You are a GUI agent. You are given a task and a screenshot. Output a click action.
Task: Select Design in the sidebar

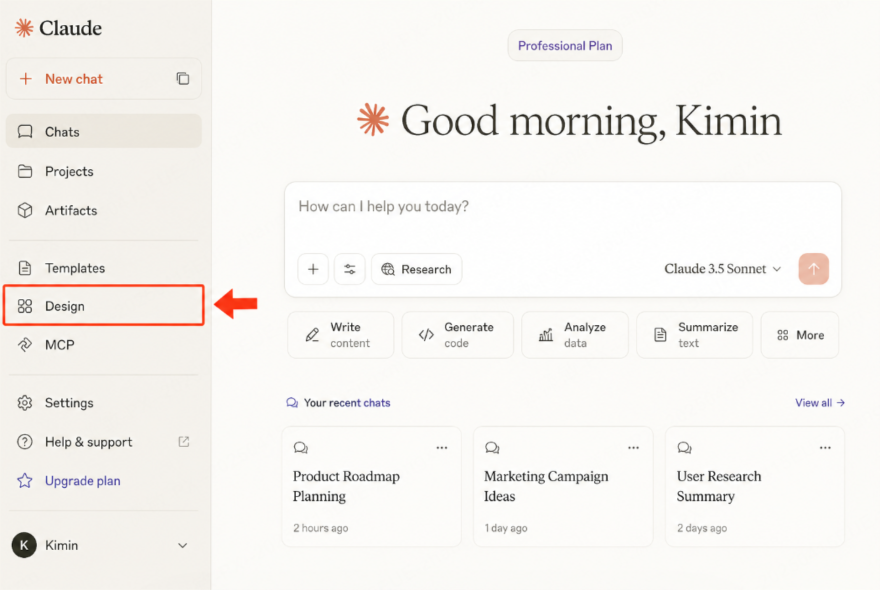[104, 306]
